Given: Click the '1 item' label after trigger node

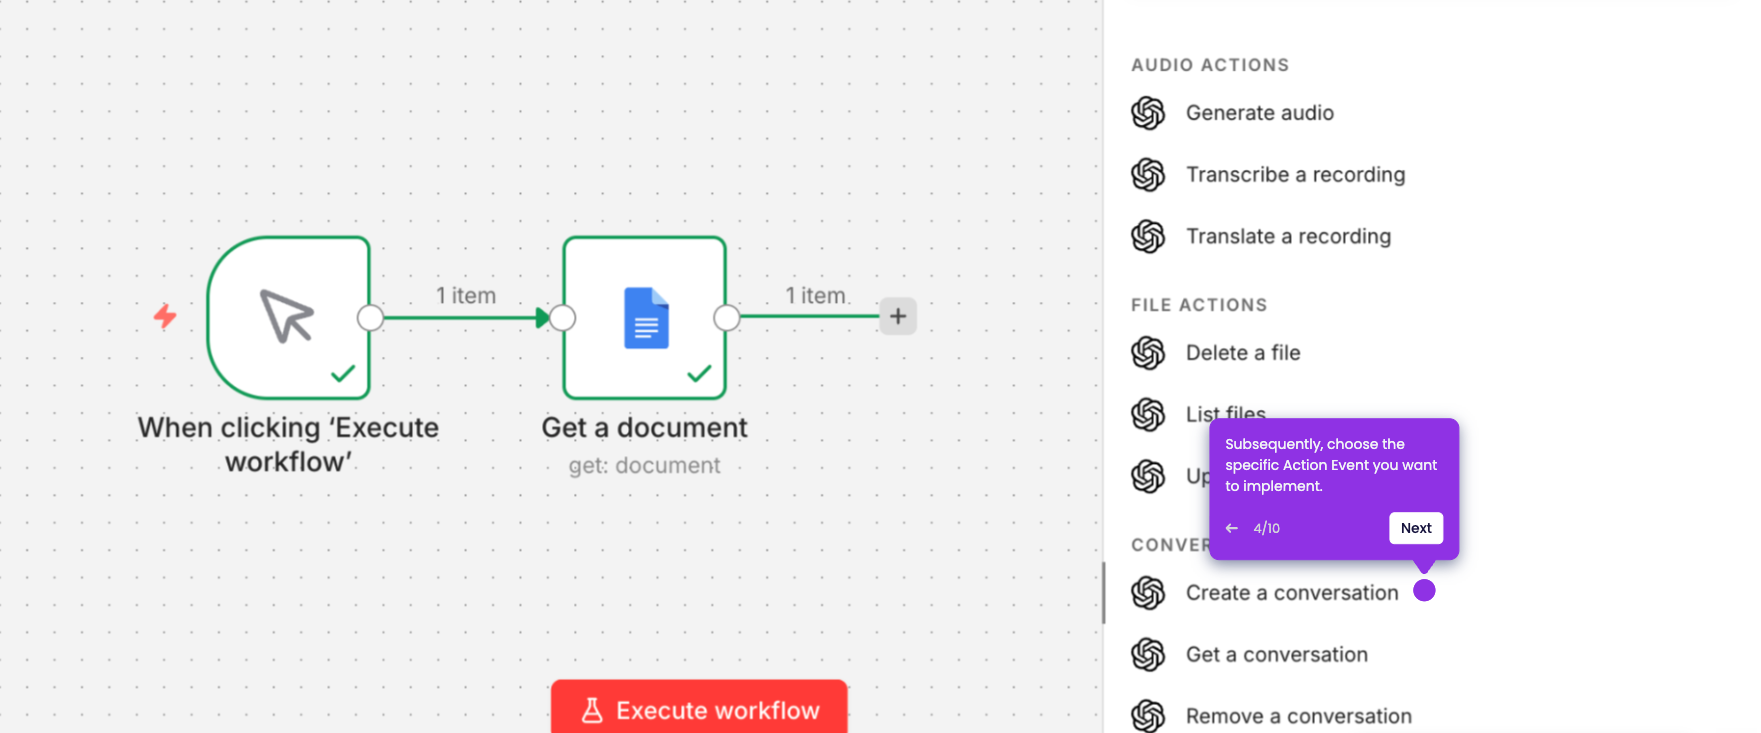Looking at the screenshot, I should (x=466, y=296).
